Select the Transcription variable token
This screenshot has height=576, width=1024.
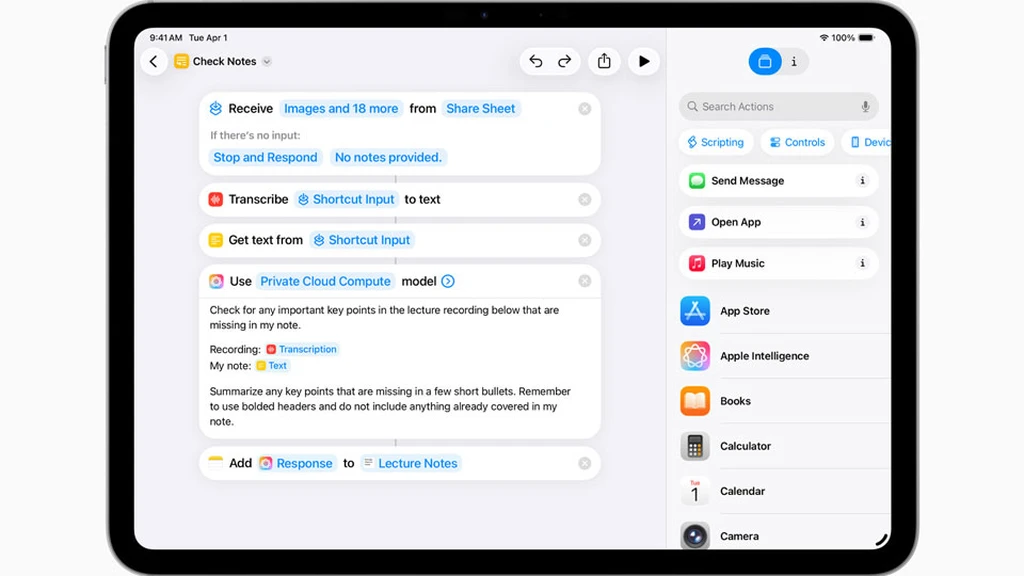click(302, 349)
